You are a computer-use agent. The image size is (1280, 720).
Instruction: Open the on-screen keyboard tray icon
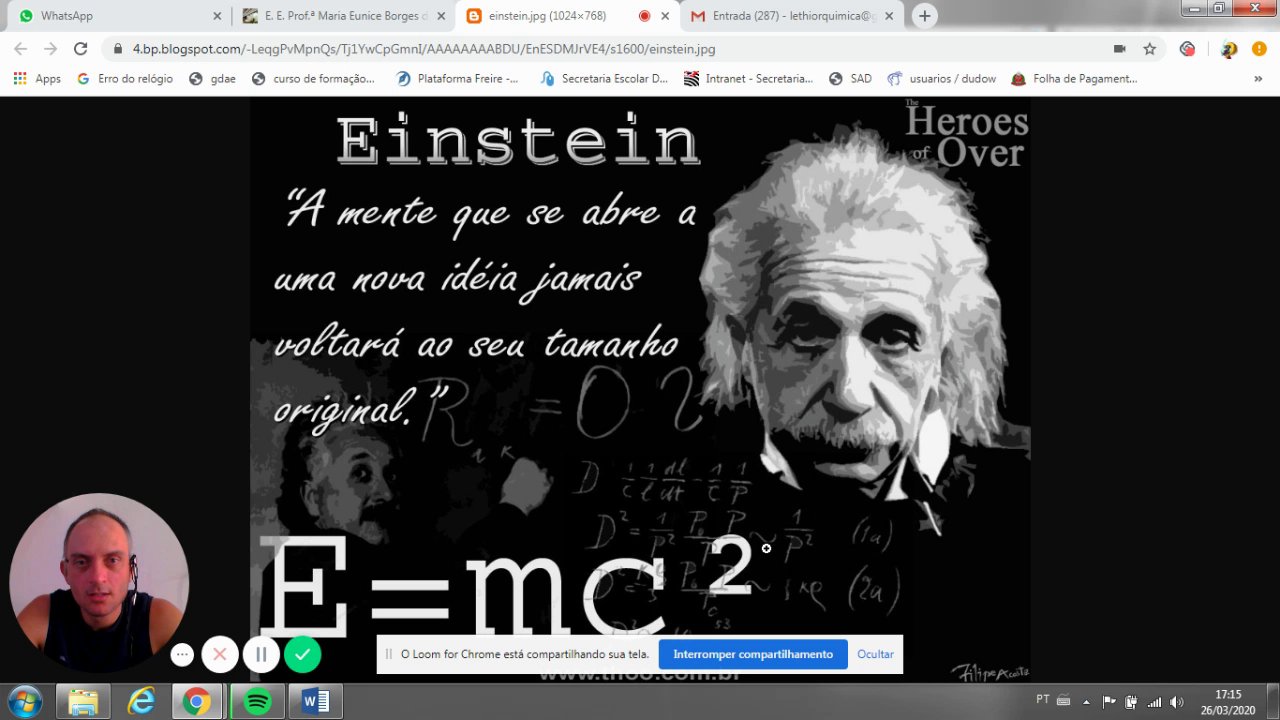click(1064, 700)
